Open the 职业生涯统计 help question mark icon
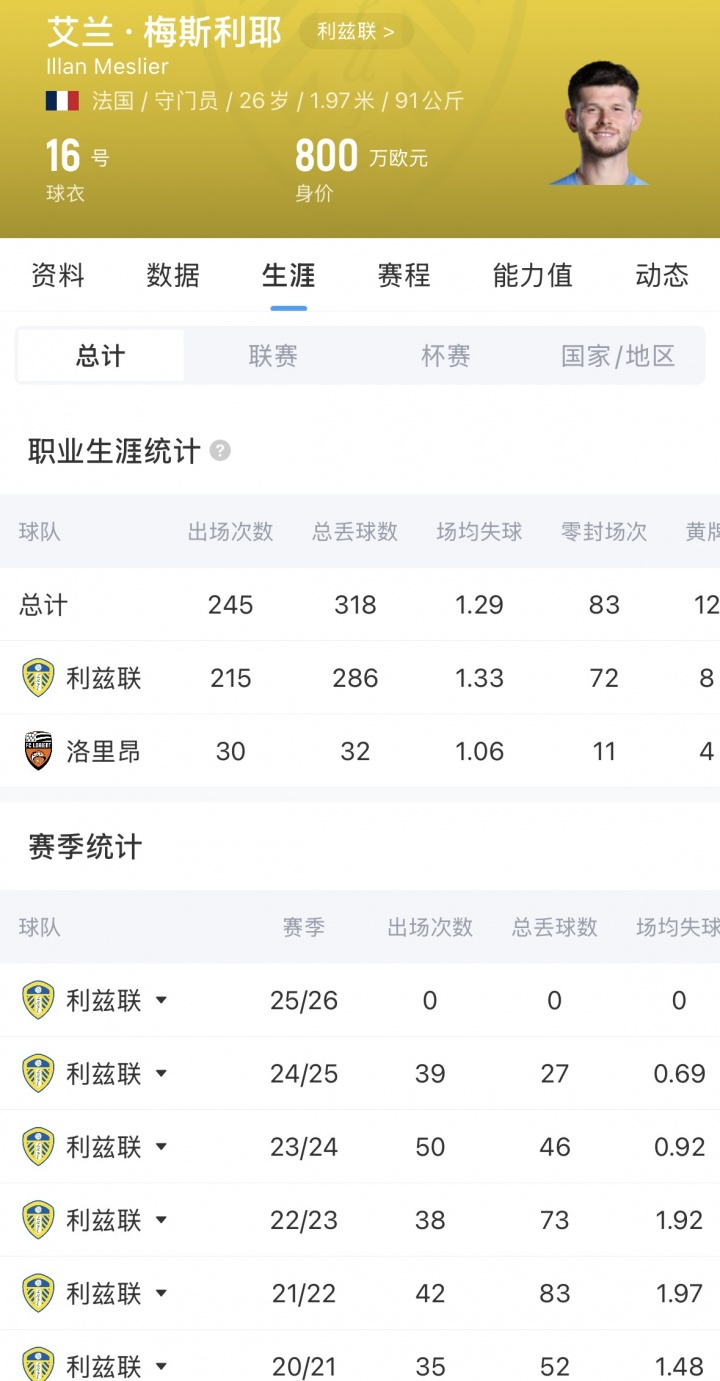The height and width of the screenshot is (1381, 720). 220,451
